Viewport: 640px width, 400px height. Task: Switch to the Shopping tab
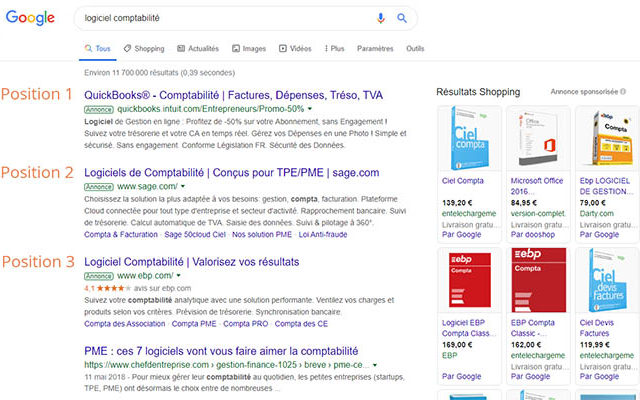click(144, 49)
